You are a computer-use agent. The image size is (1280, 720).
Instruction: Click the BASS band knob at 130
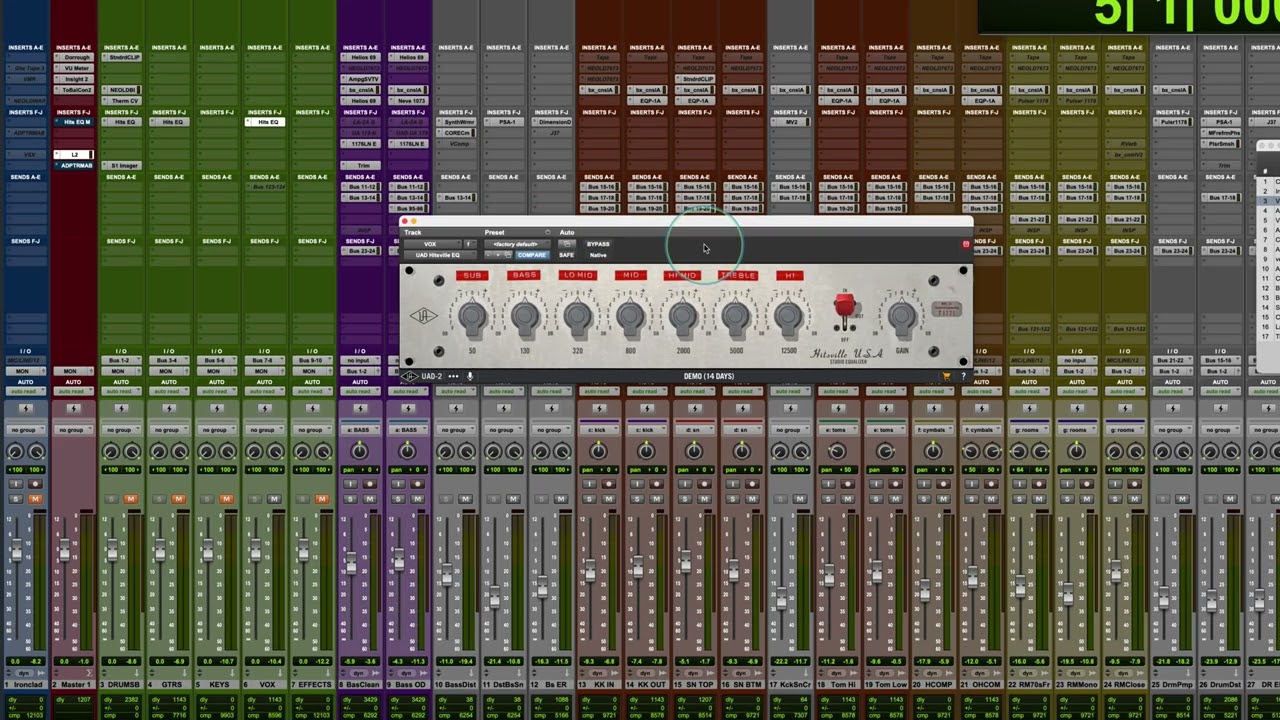pyautogui.click(x=525, y=317)
